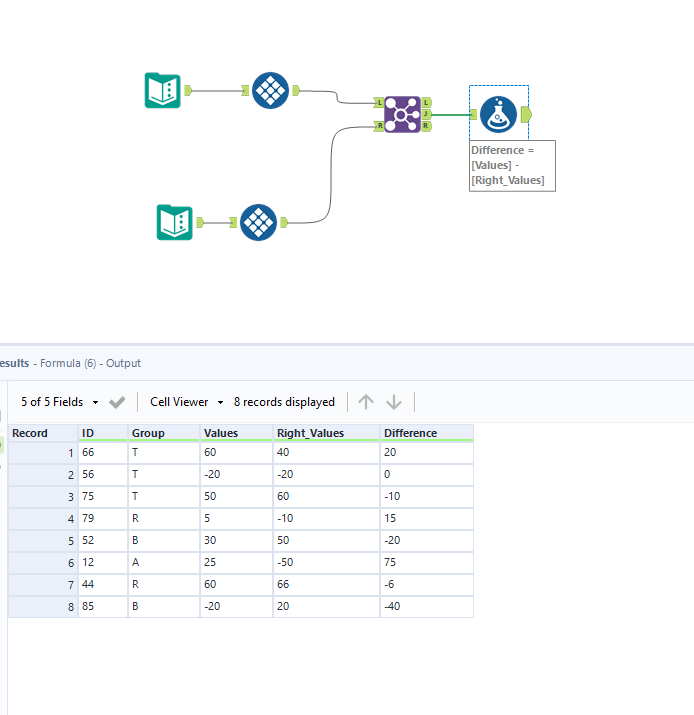Click the Formula tool output anchor
The width and height of the screenshot is (694, 715).
[x=526, y=114]
